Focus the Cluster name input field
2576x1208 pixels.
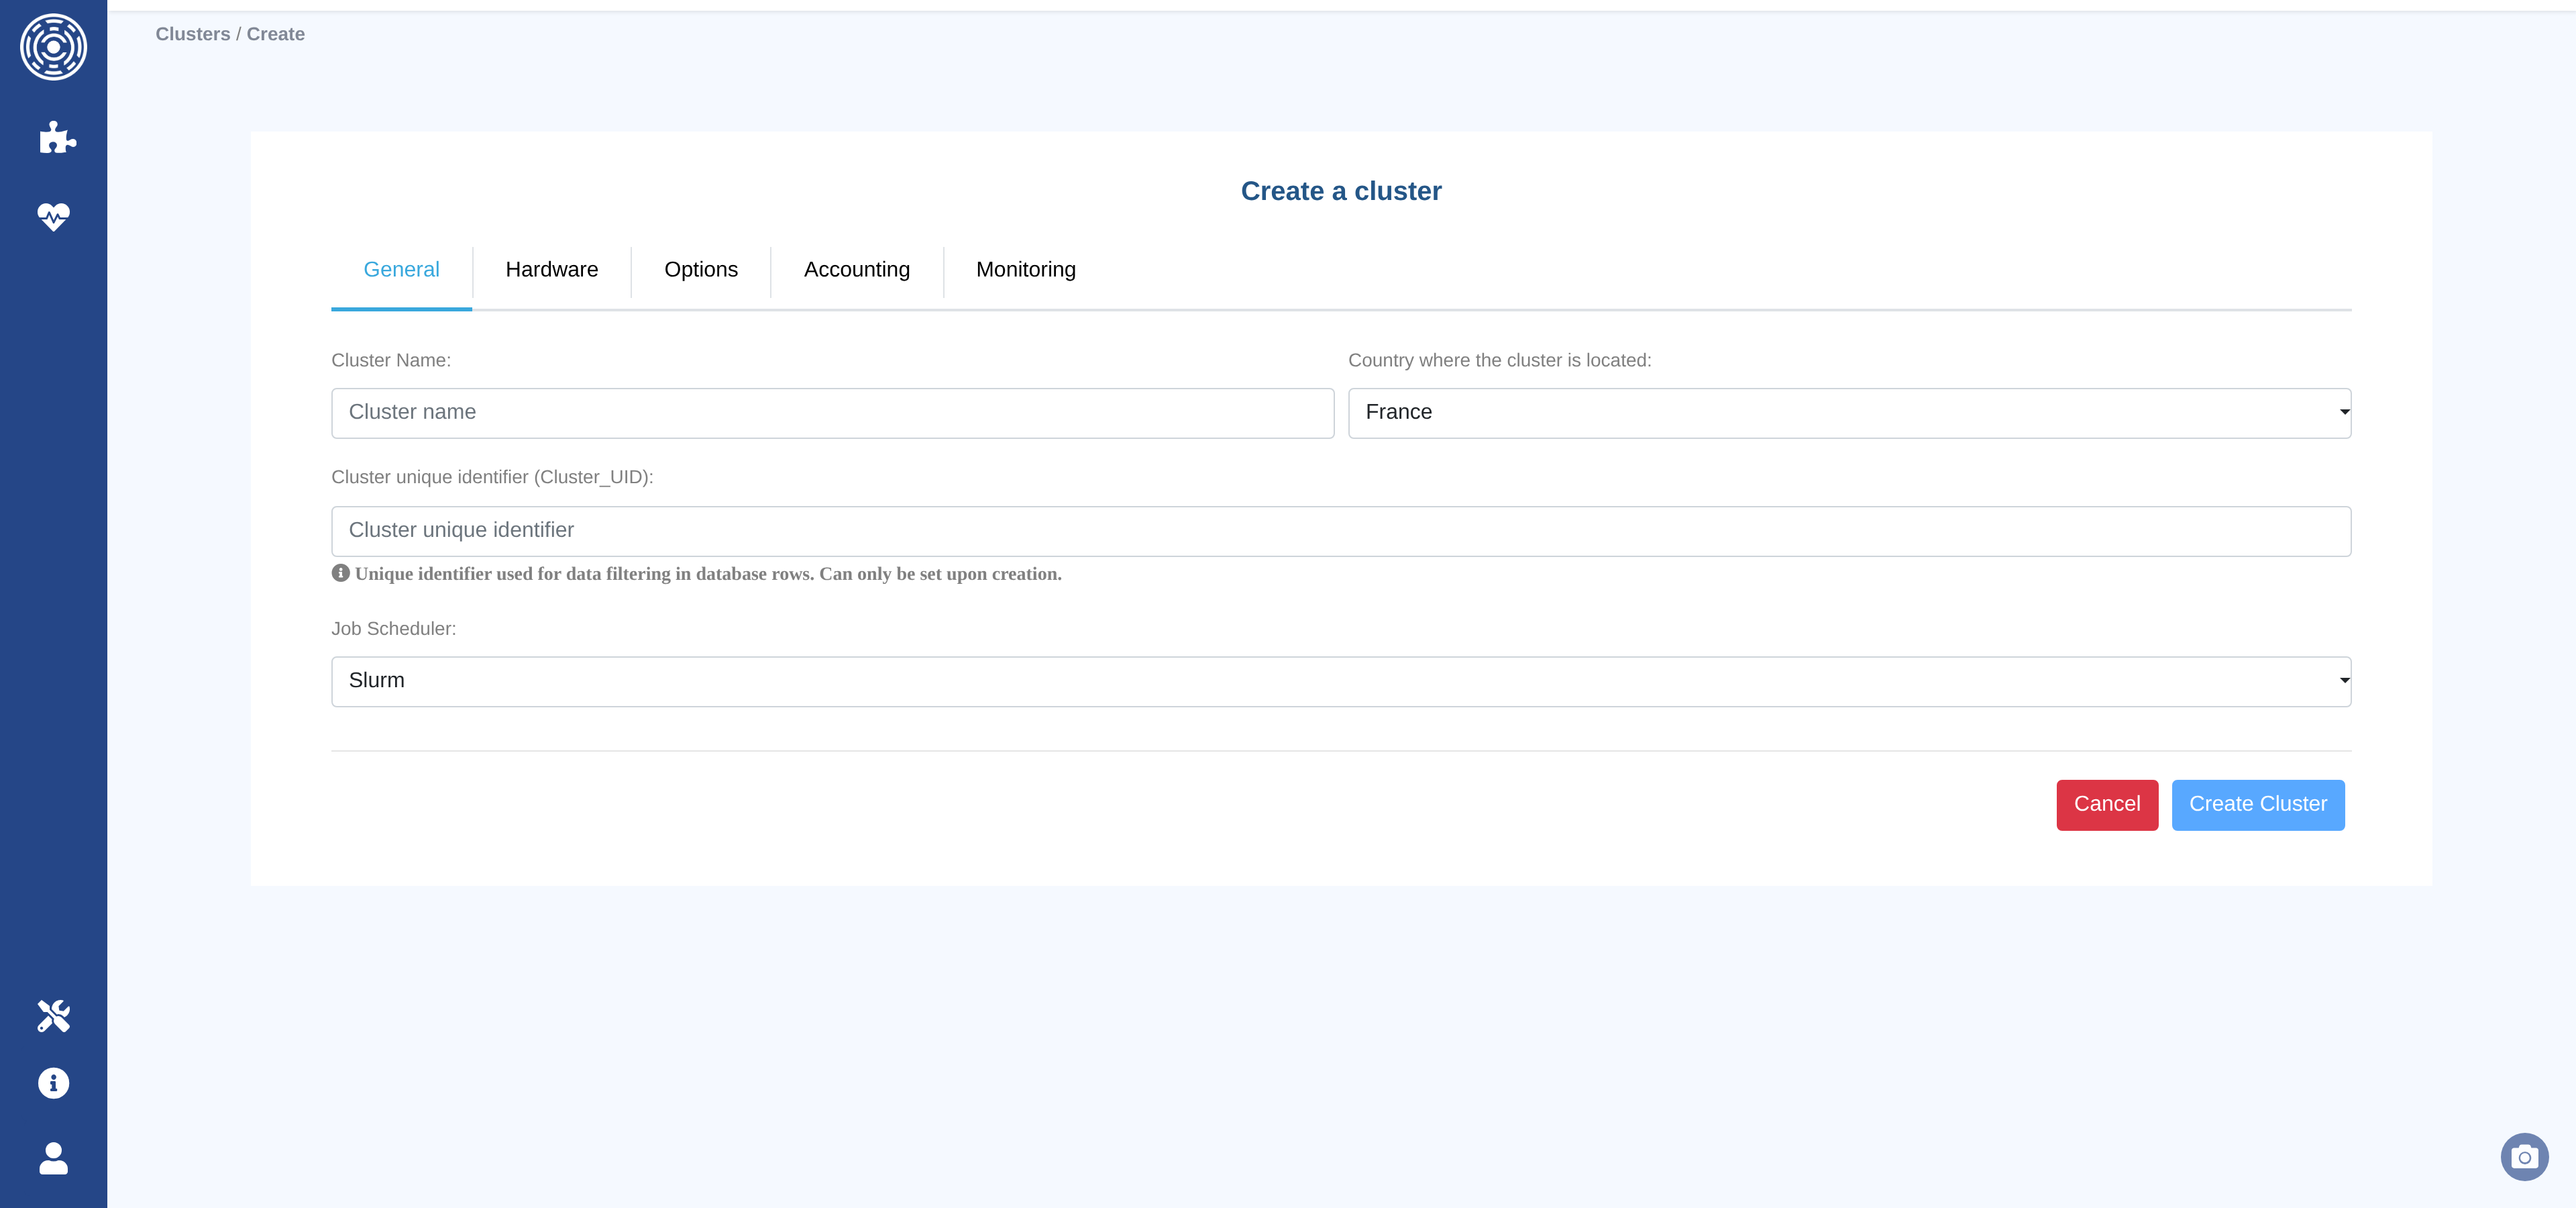coord(832,413)
